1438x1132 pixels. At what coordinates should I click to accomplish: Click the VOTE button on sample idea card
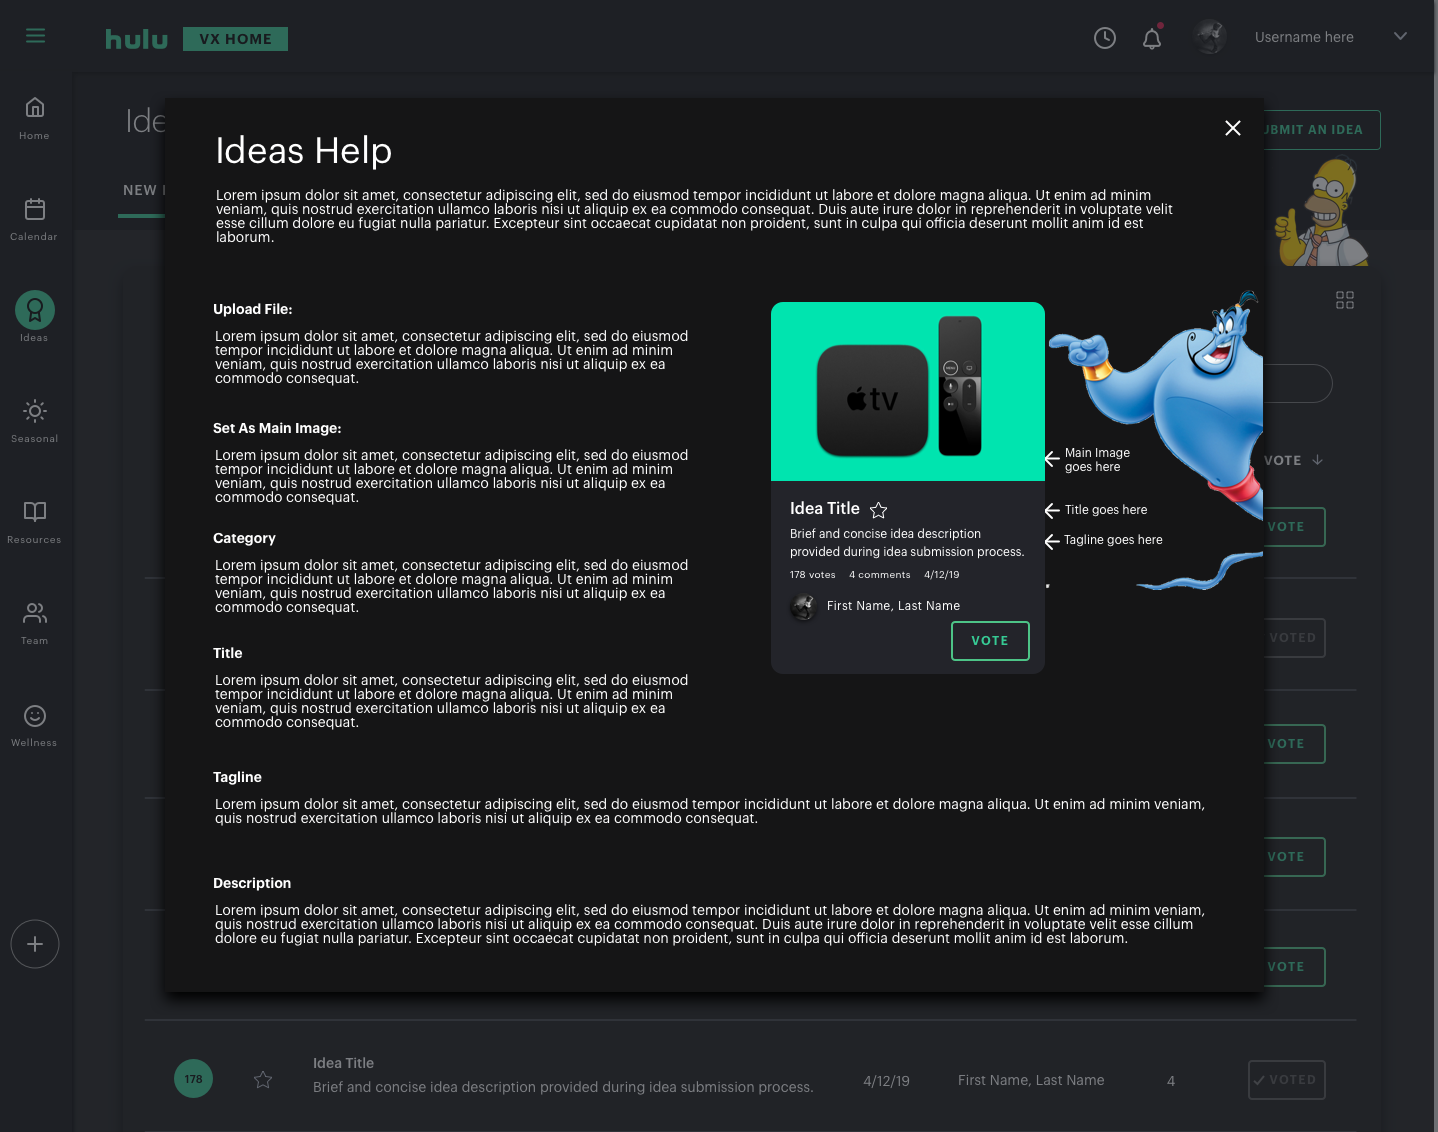(990, 641)
